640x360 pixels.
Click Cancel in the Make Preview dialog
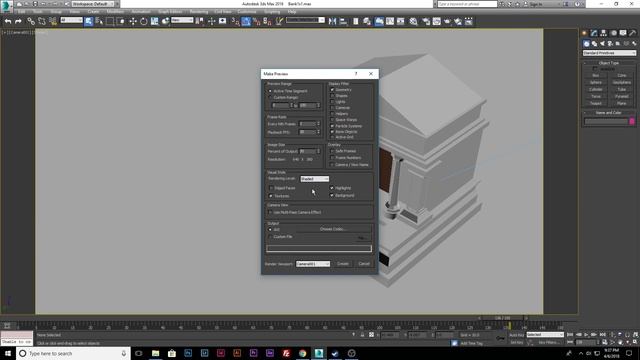coord(364,264)
